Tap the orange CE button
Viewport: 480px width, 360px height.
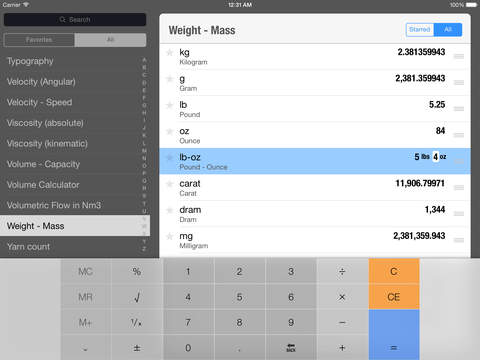394,297
